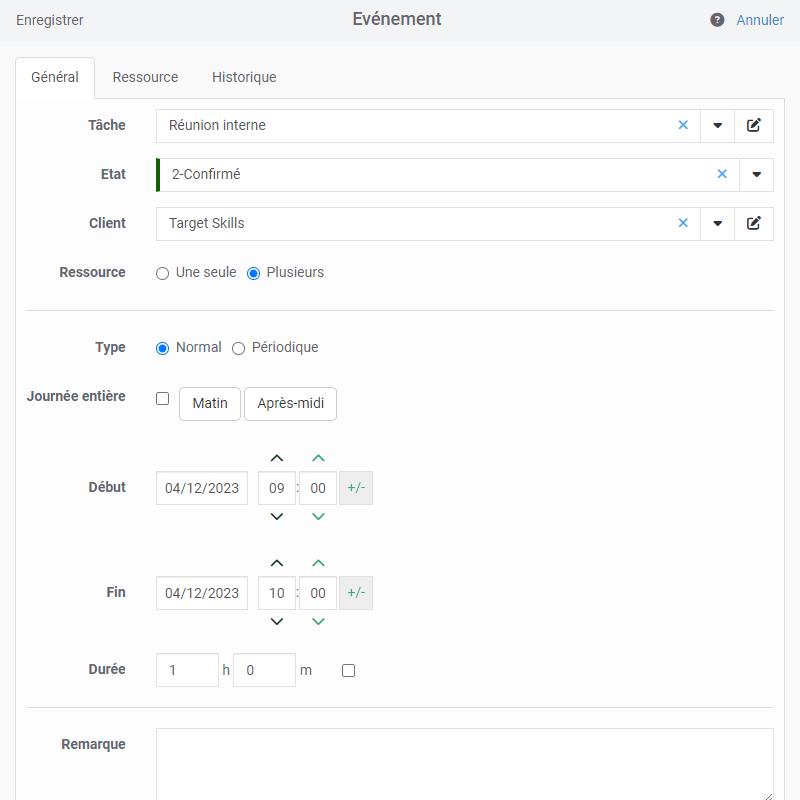Increase the Début hour with up arrow

[x=277, y=458]
